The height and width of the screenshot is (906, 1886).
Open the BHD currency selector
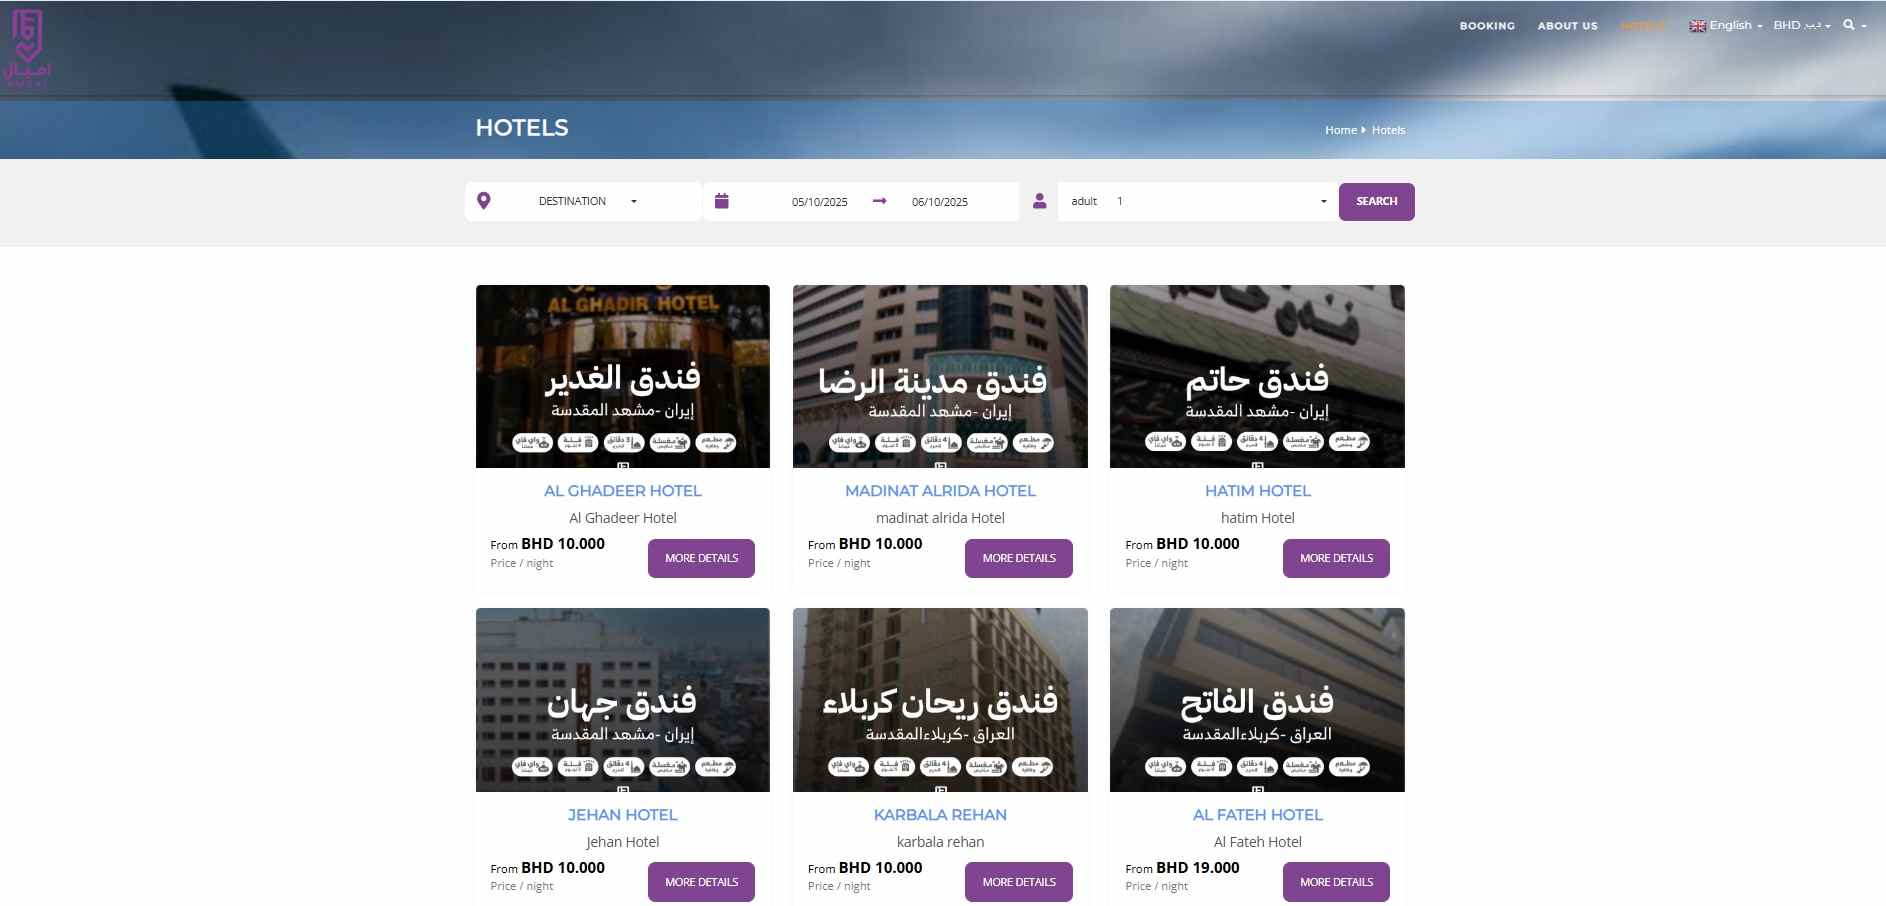(x=1801, y=26)
